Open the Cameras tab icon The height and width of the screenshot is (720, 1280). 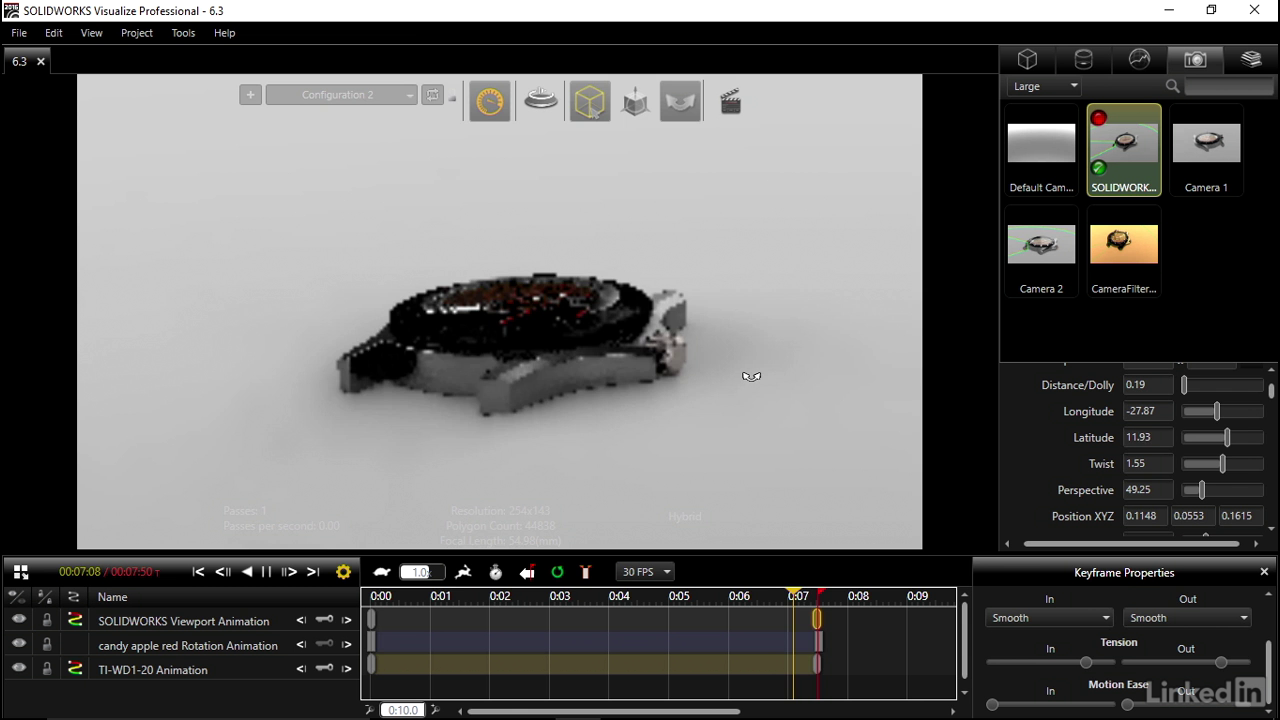click(x=1195, y=59)
